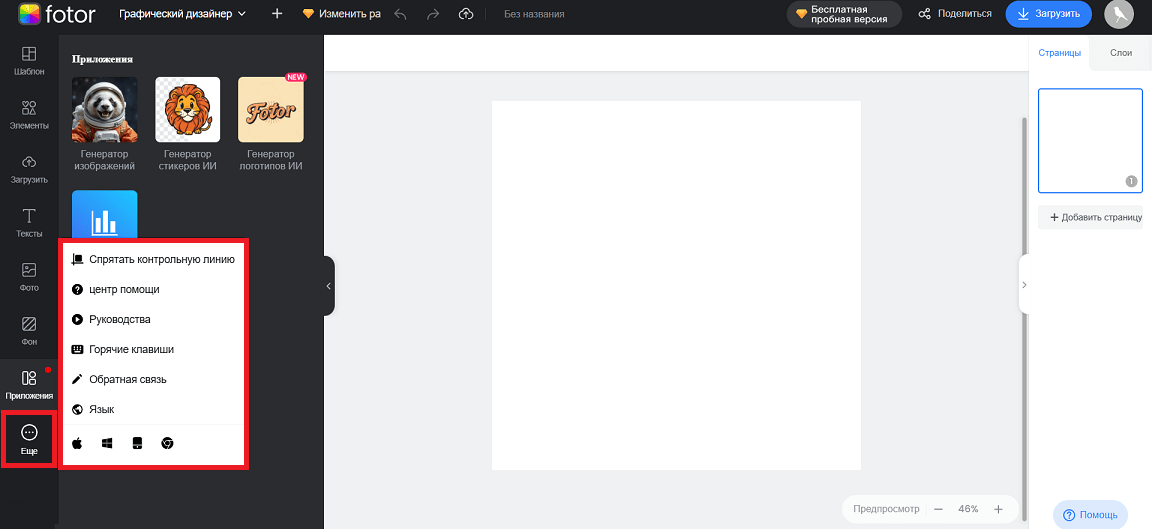Open the Загрузить upload sidebar panel
The height and width of the screenshot is (529, 1152).
tap(29, 169)
